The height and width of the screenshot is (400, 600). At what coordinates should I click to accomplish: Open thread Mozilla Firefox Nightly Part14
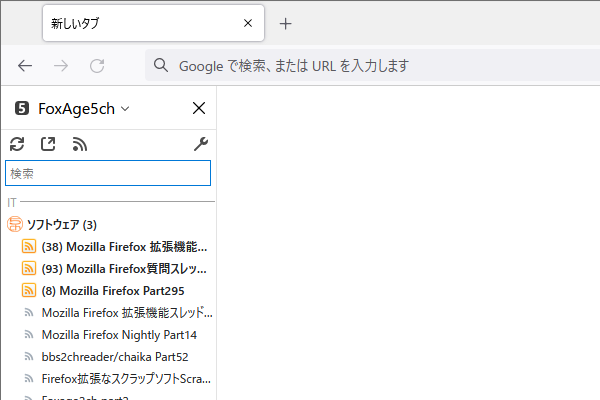tap(119, 335)
